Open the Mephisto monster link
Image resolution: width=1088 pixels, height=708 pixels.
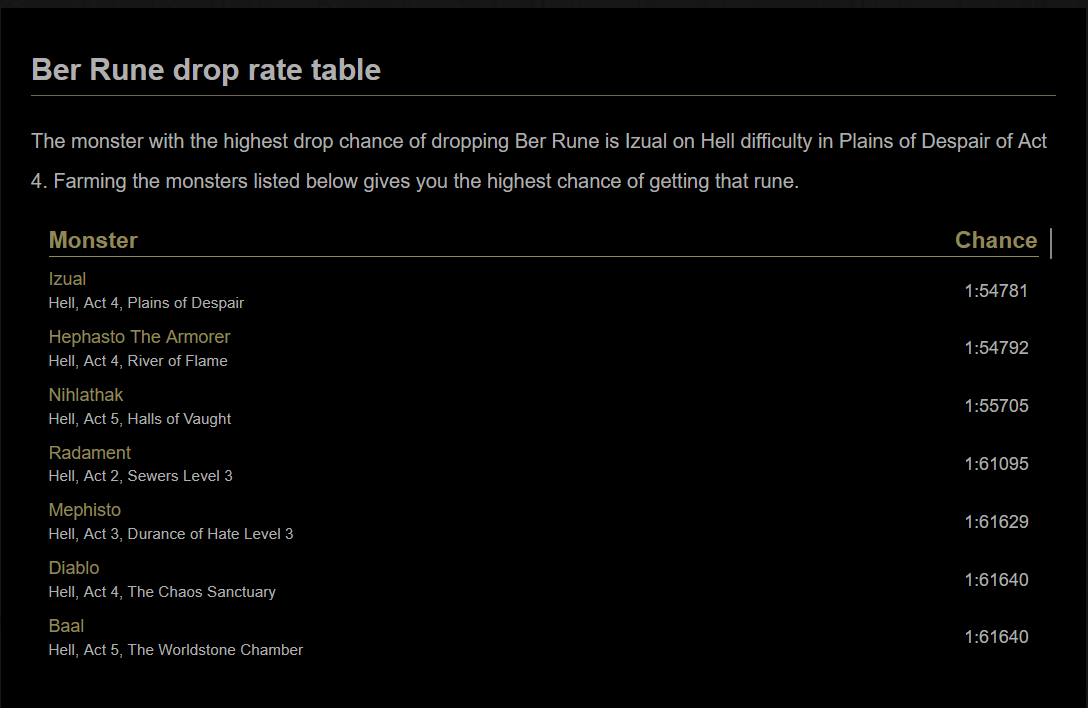(x=85, y=510)
